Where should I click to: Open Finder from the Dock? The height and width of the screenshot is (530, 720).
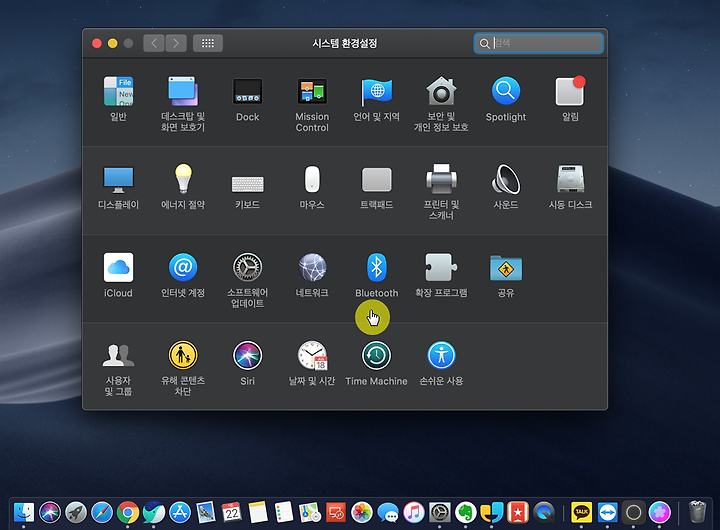coord(24,512)
